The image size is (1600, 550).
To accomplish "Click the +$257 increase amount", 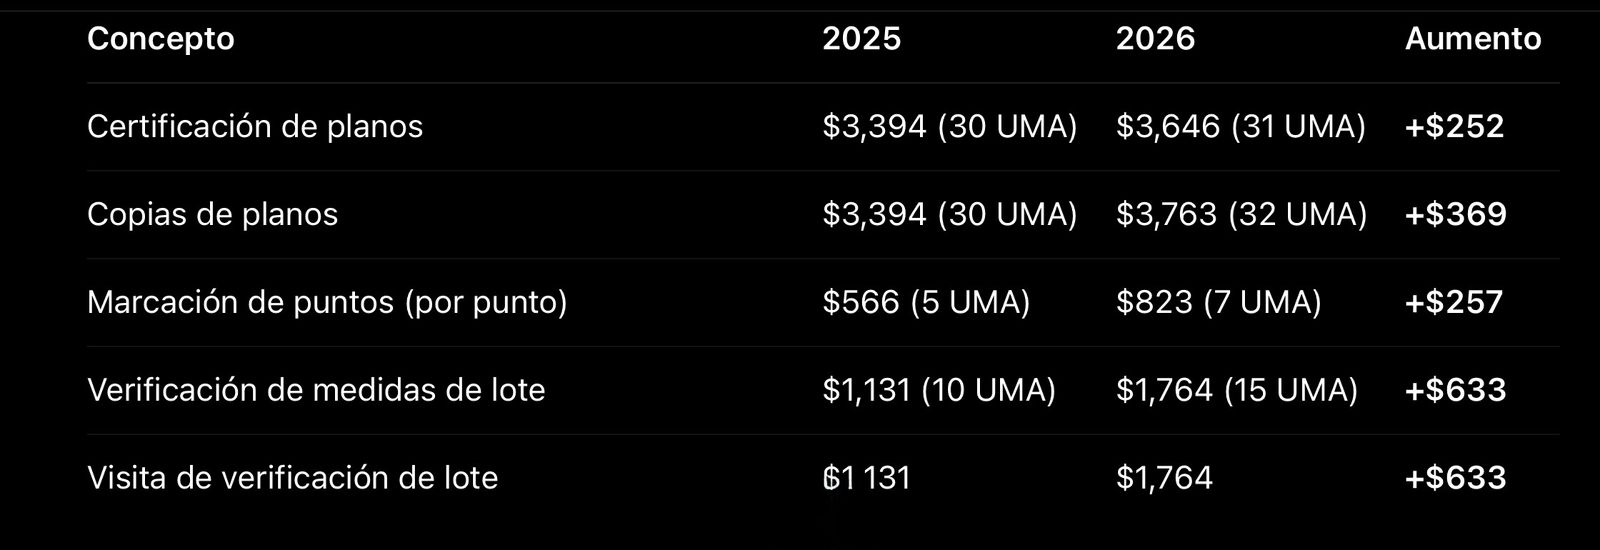I will point(1453,302).
